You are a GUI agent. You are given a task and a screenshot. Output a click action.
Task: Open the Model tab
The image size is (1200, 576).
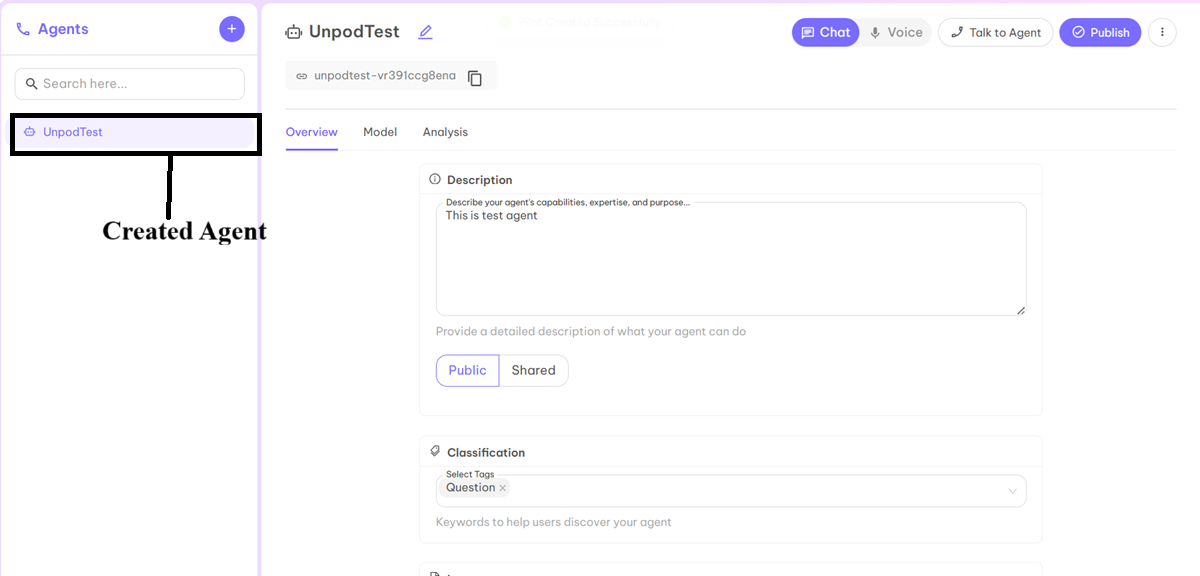[380, 132]
